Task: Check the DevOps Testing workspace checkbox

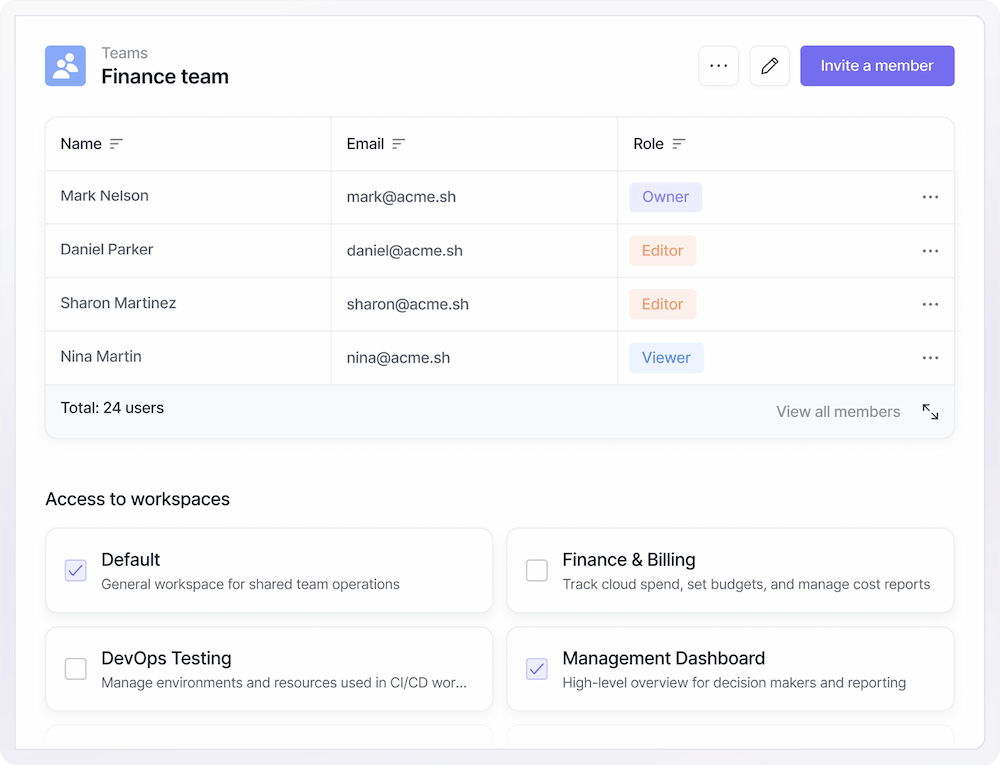Action: click(x=76, y=669)
